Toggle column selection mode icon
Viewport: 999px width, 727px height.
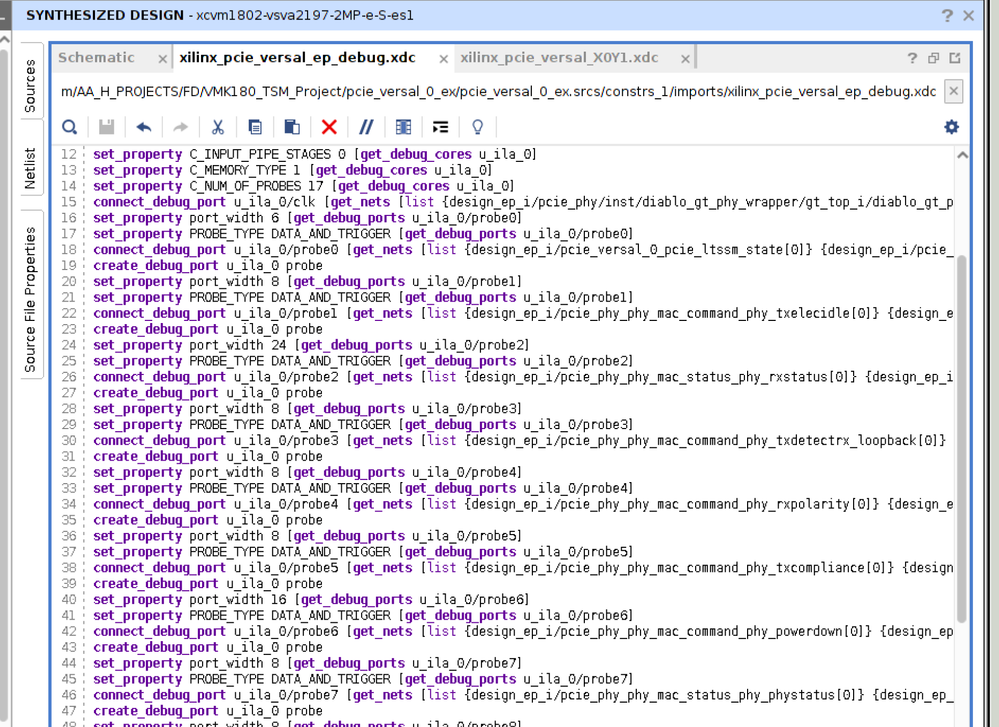(x=403, y=127)
